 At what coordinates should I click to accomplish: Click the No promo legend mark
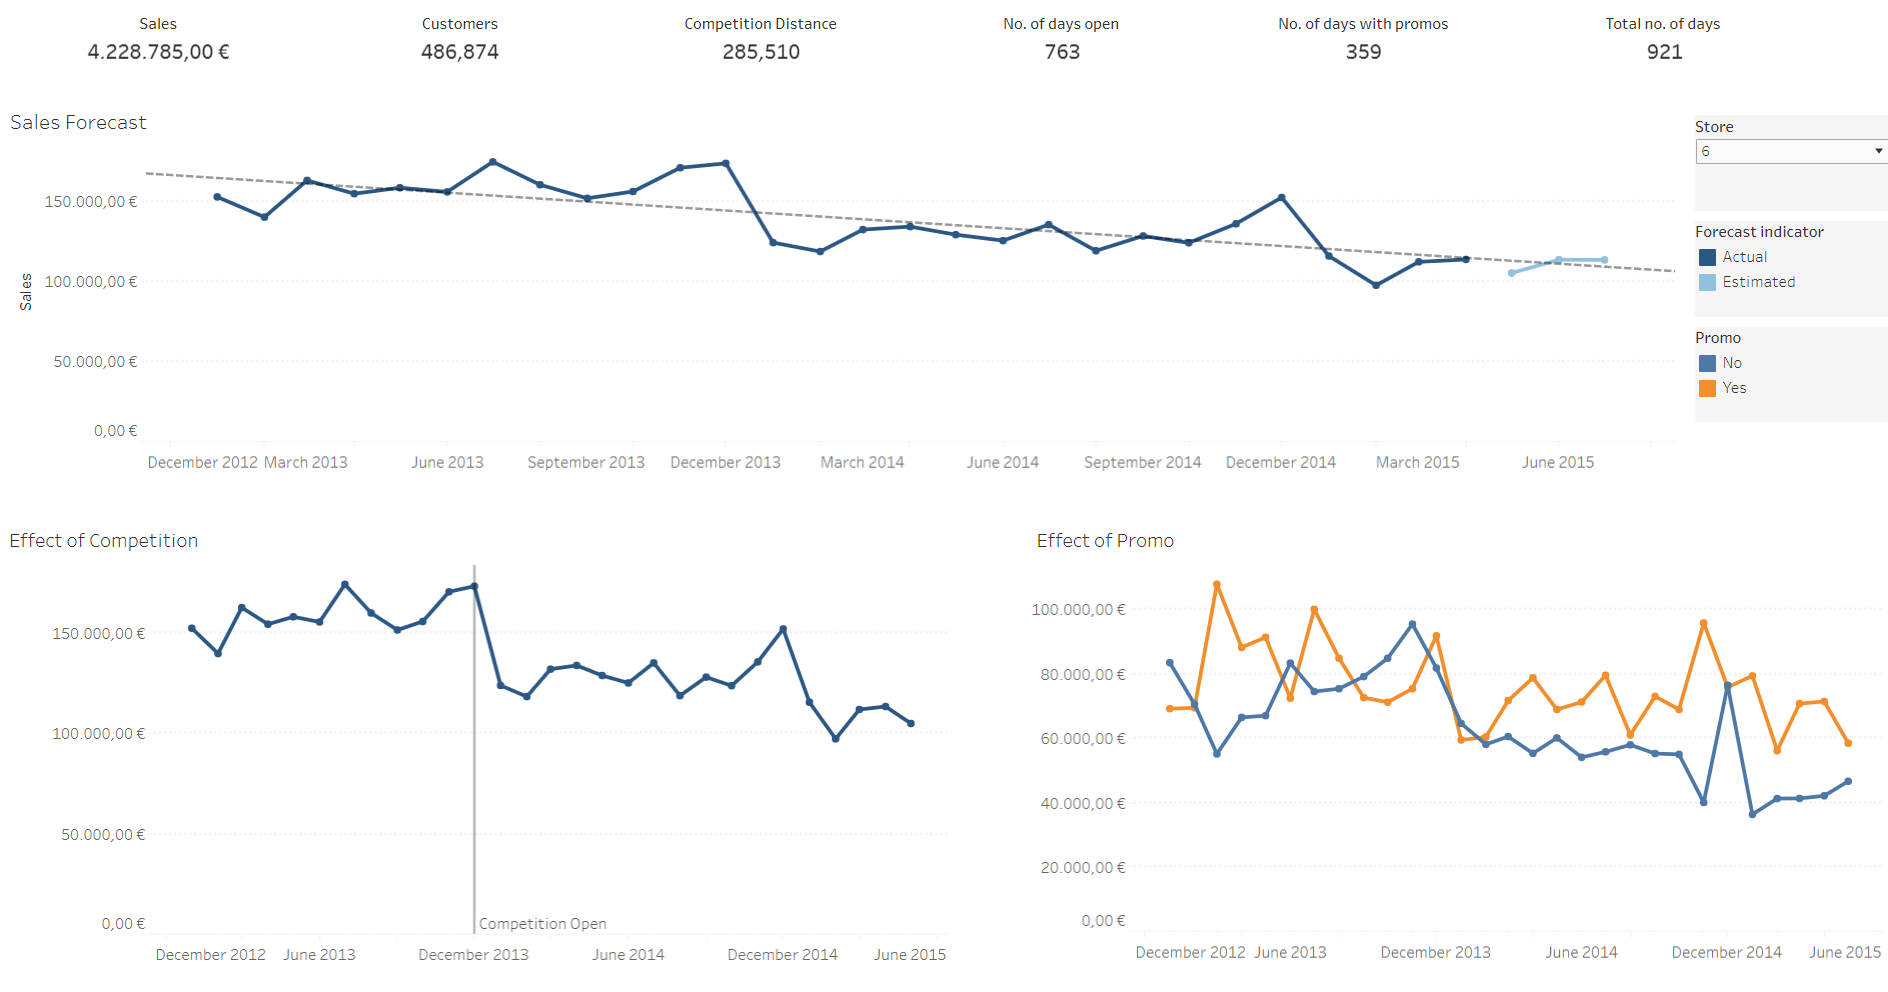coord(1707,363)
